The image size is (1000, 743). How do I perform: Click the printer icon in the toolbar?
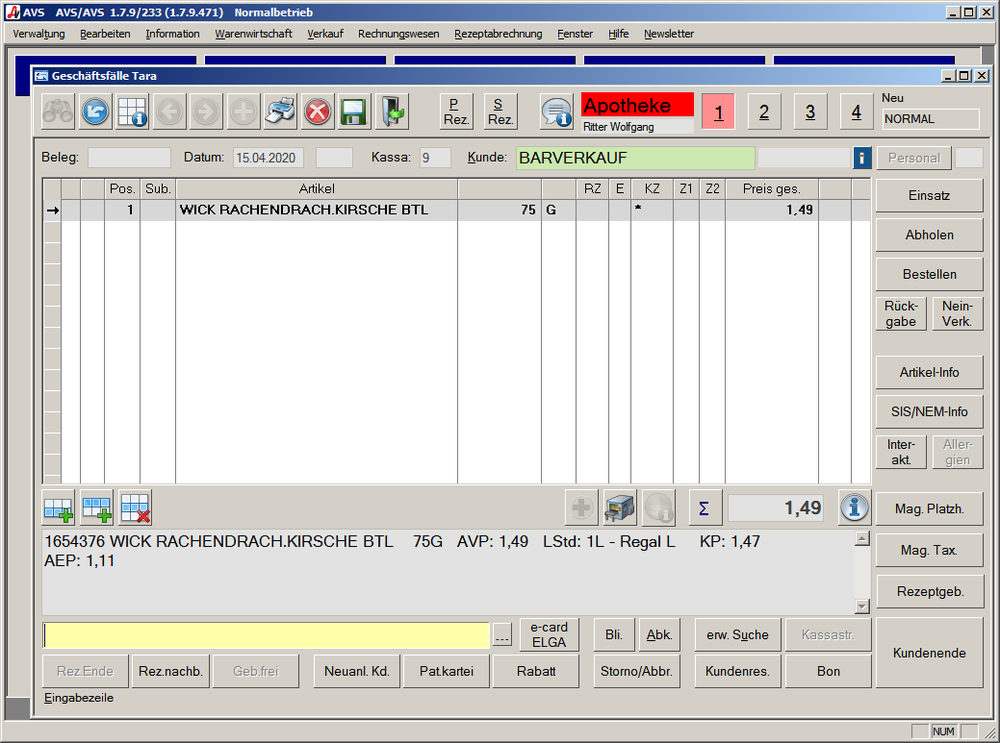(x=280, y=112)
